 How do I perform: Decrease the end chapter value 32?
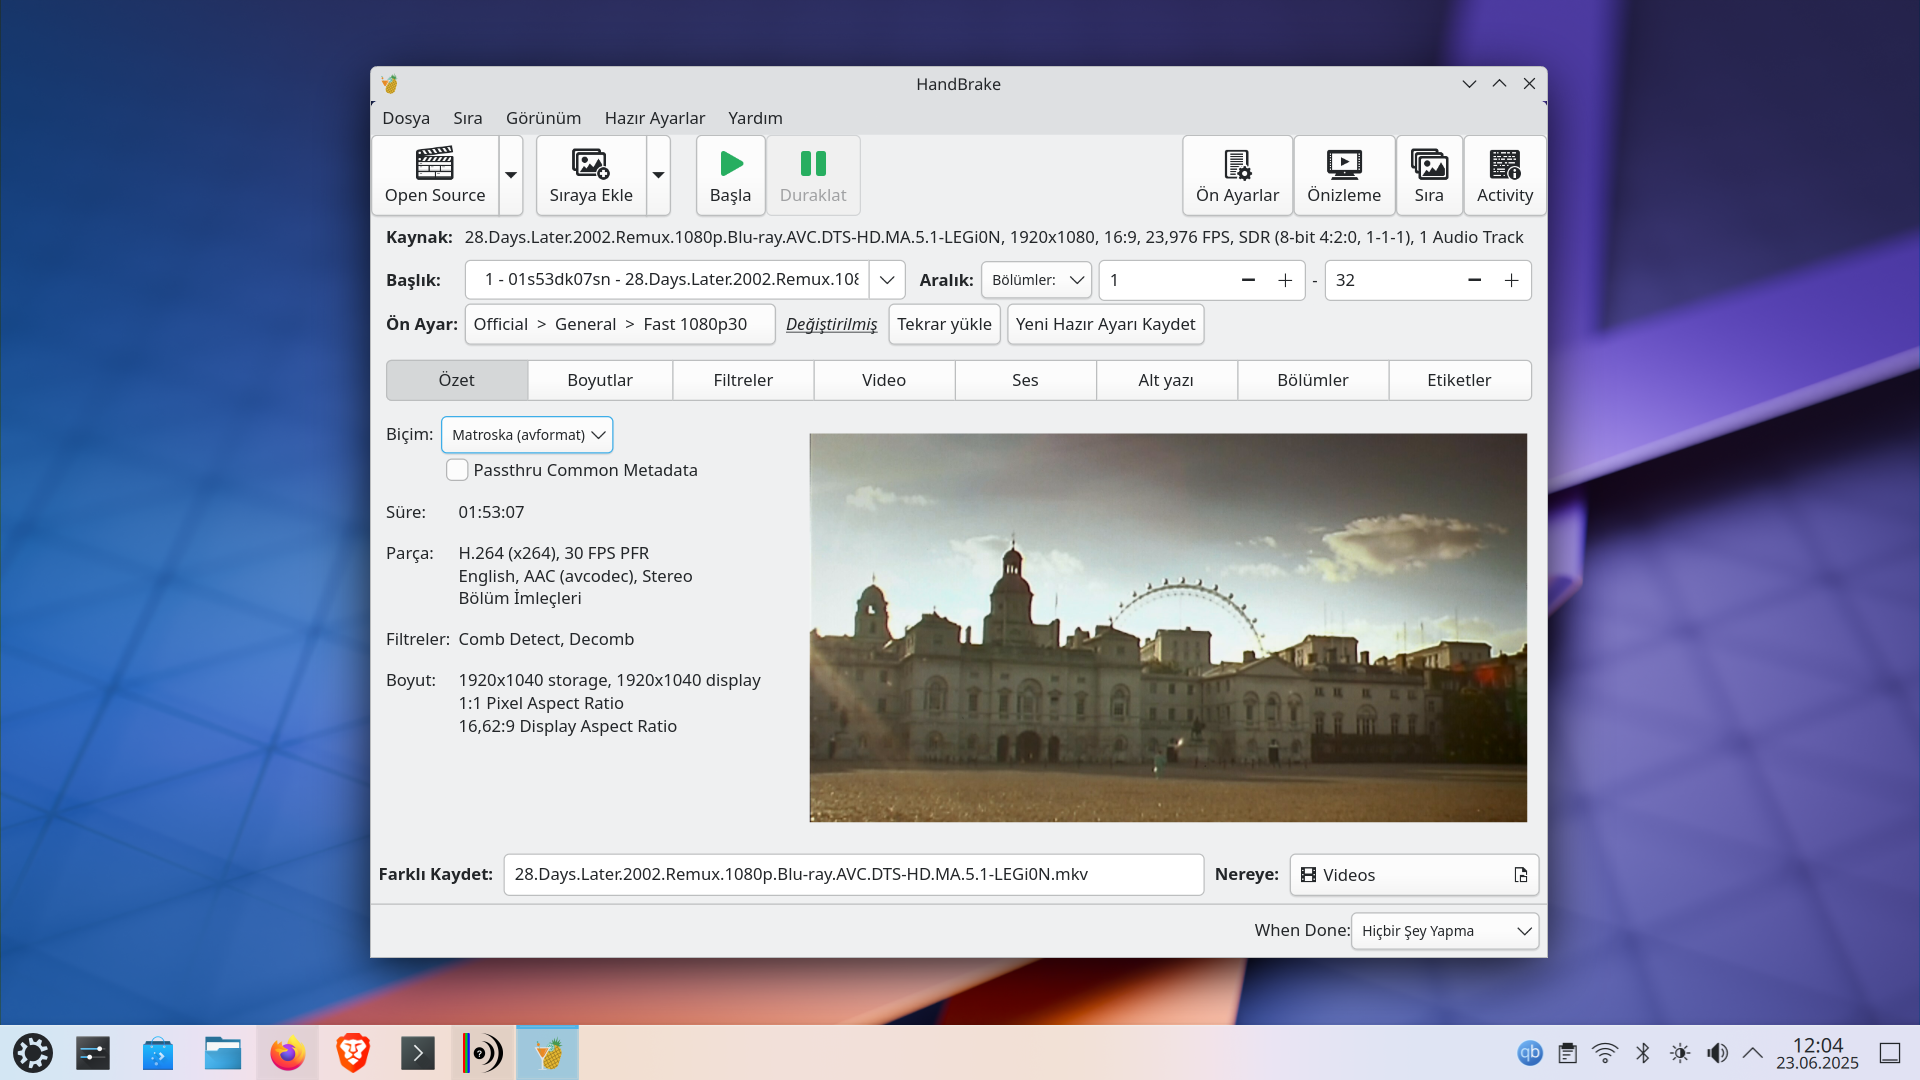pyautogui.click(x=1474, y=280)
